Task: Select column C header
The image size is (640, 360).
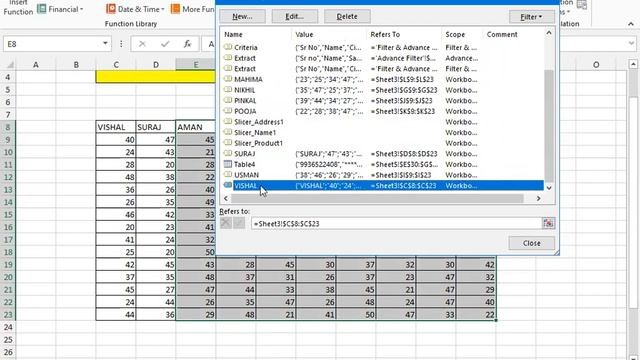Action: coord(116,64)
